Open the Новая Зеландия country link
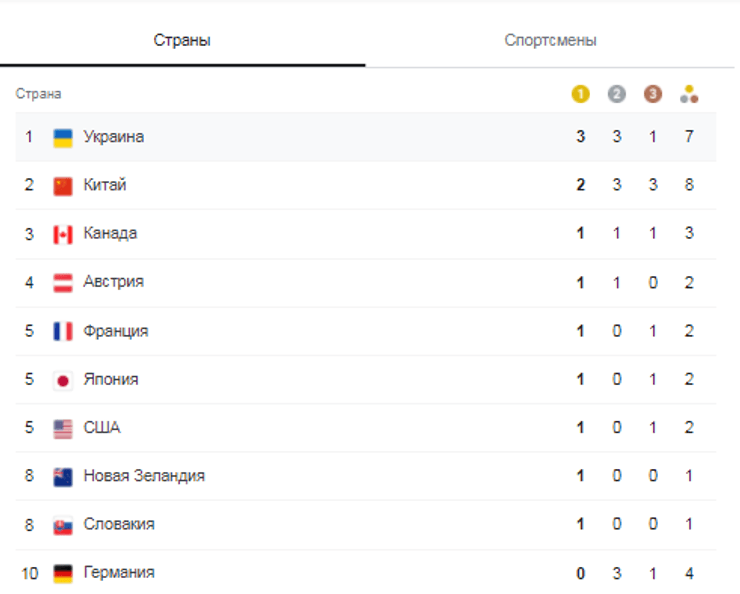The image size is (740, 594). pos(144,476)
